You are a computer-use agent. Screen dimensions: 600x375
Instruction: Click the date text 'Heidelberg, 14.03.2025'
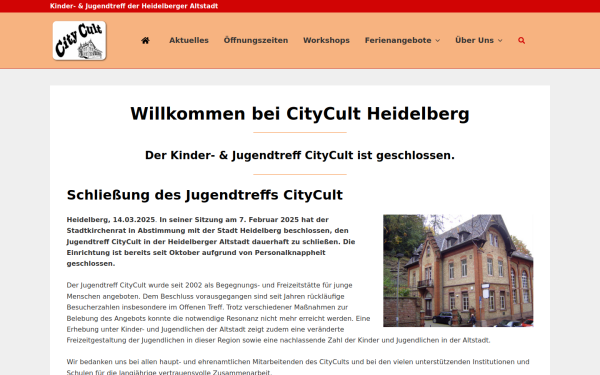(x=111, y=220)
